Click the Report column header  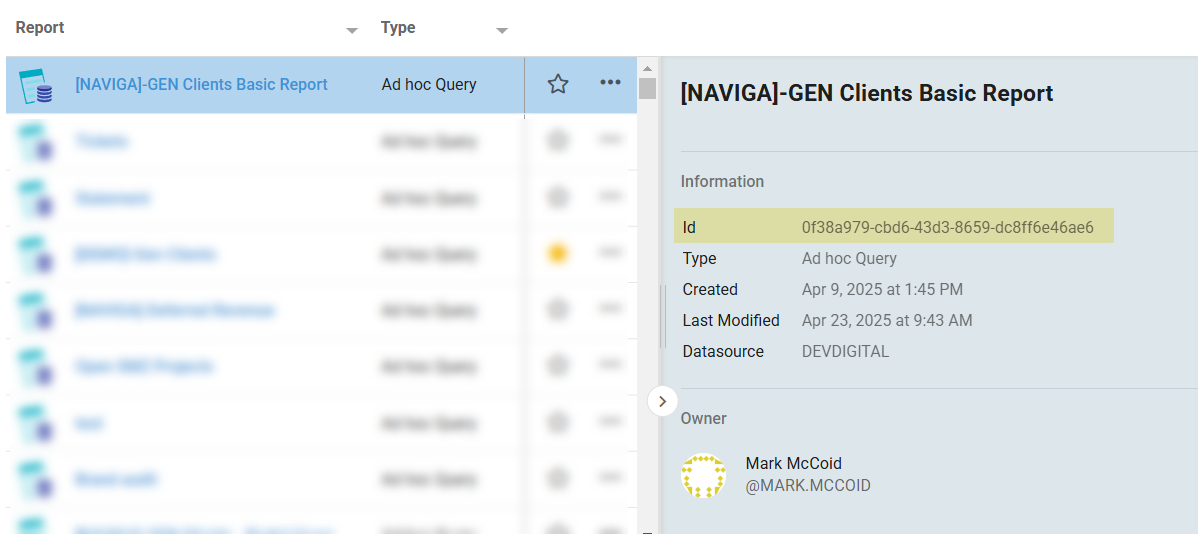coord(40,28)
